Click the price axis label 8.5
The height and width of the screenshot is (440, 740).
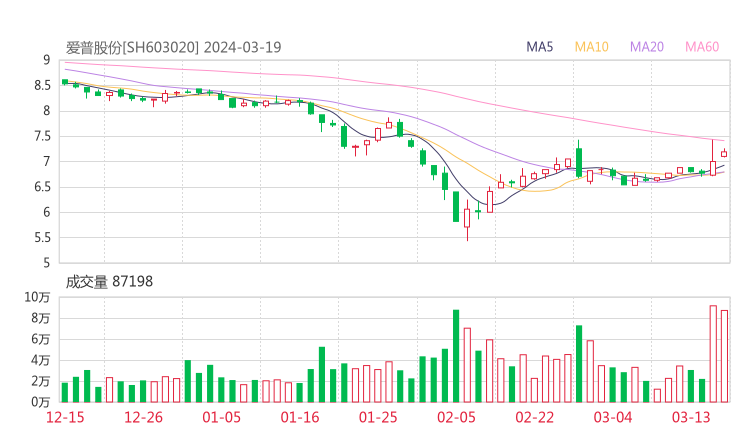(x=42, y=85)
